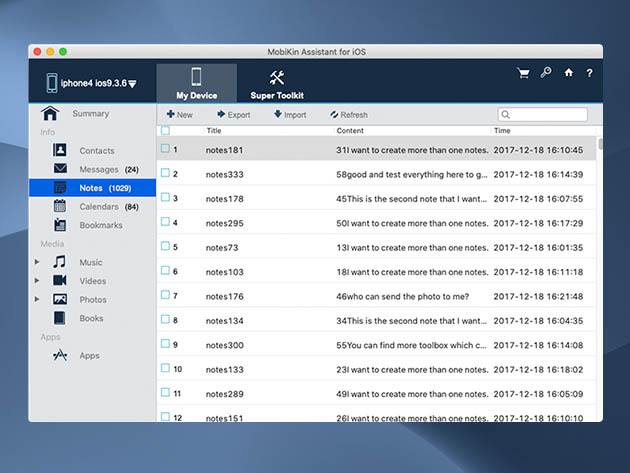Expand the Videos category triangle
The width and height of the screenshot is (630, 473).
click(x=37, y=281)
